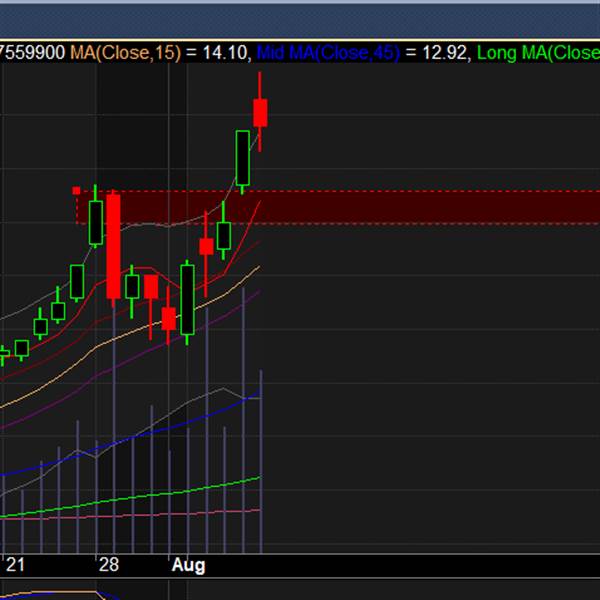Screen dimensions: 600x600
Task: Click the orange MA(Close,15) indicator label
Action: [125, 52]
